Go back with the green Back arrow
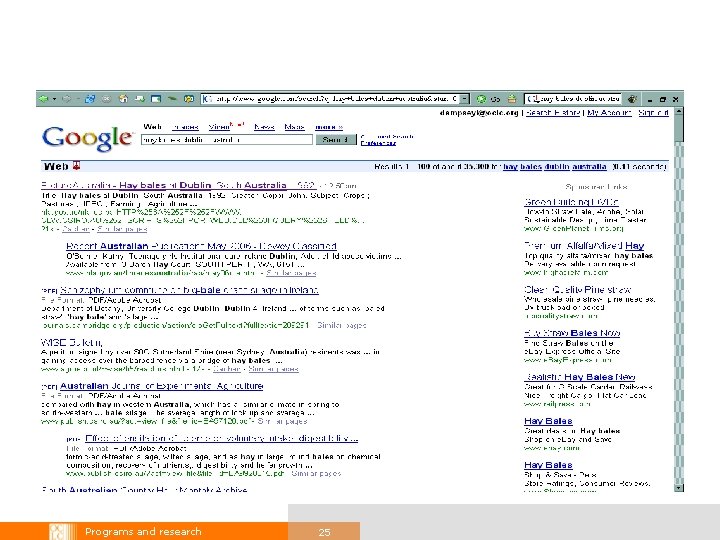This screenshot has height=540, width=720. pyautogui.click(x=44, y=99)
